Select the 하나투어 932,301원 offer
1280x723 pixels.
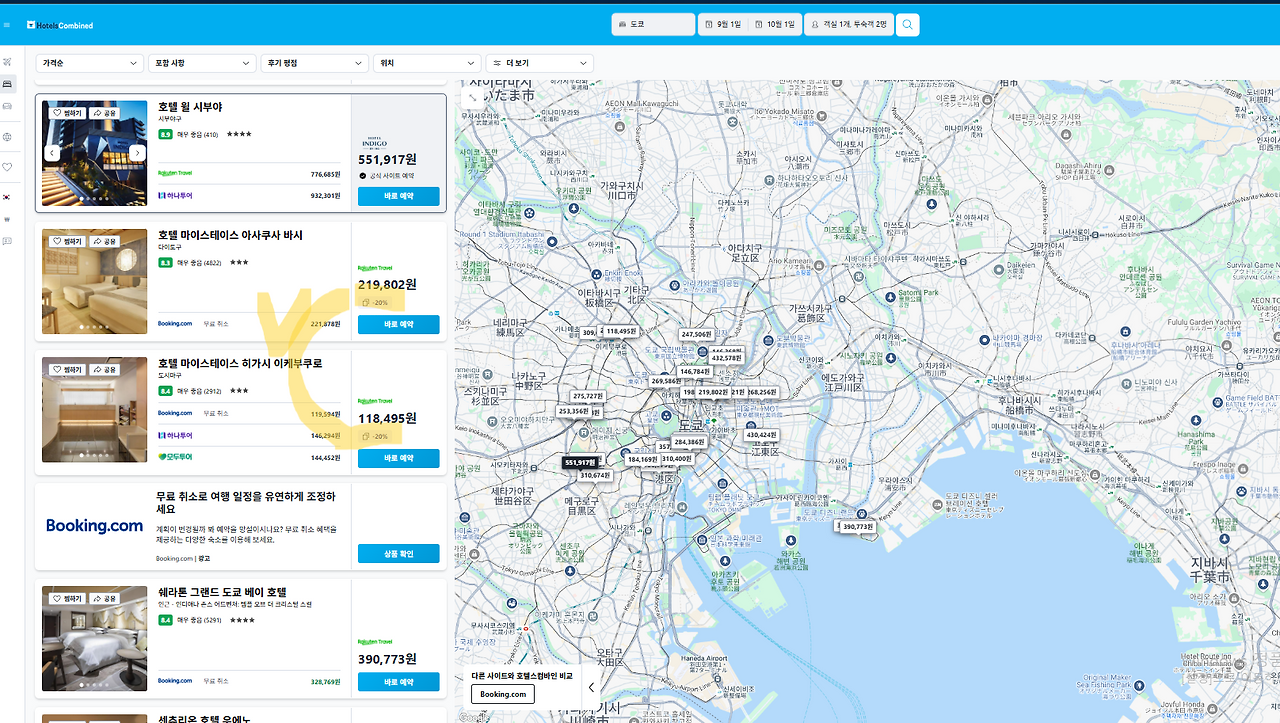249,196
